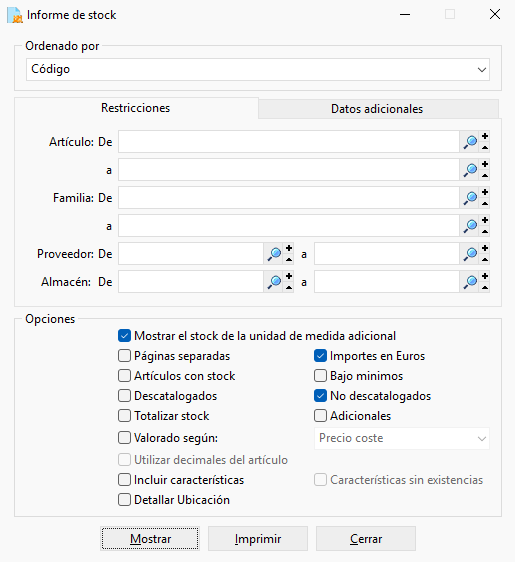Switch to Datos adicionales tab

click(378, 109)
